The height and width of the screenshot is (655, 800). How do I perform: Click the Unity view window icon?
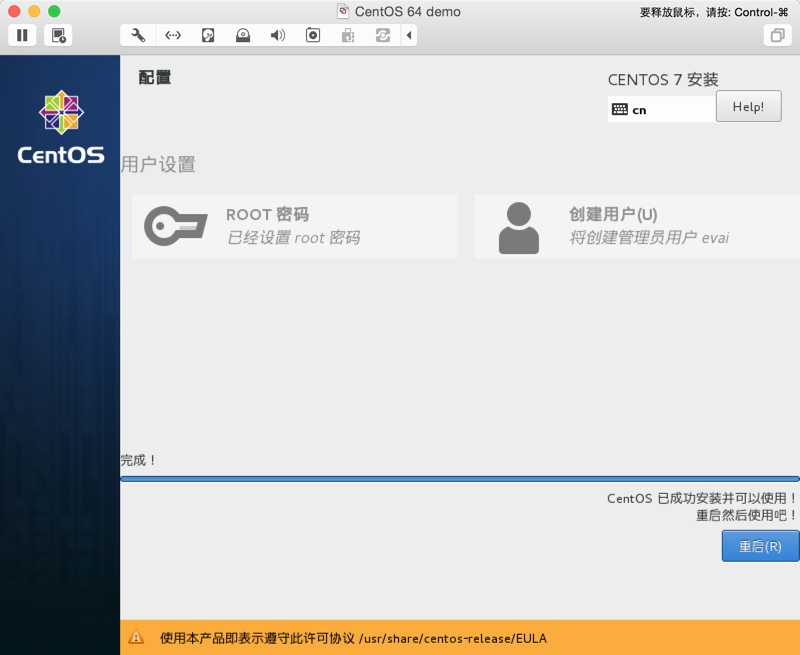click(x=778, y=35)
